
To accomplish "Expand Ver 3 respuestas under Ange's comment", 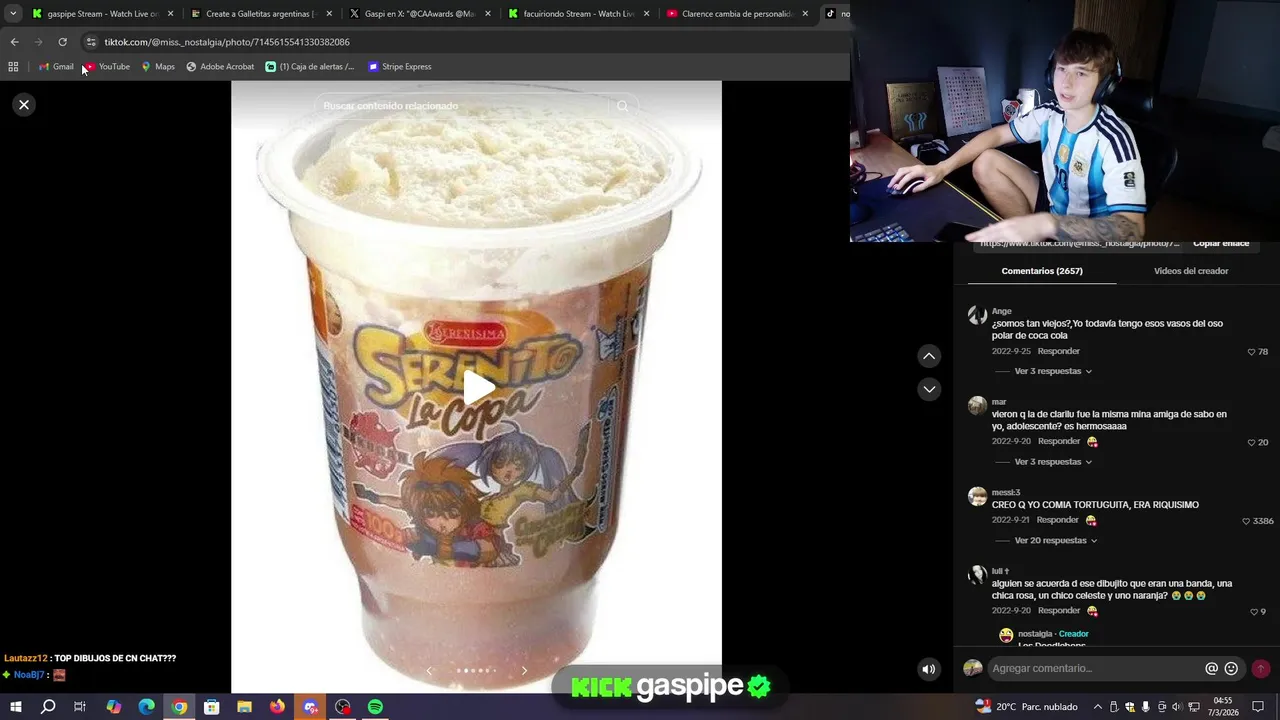I will [x=1053, y=371].
